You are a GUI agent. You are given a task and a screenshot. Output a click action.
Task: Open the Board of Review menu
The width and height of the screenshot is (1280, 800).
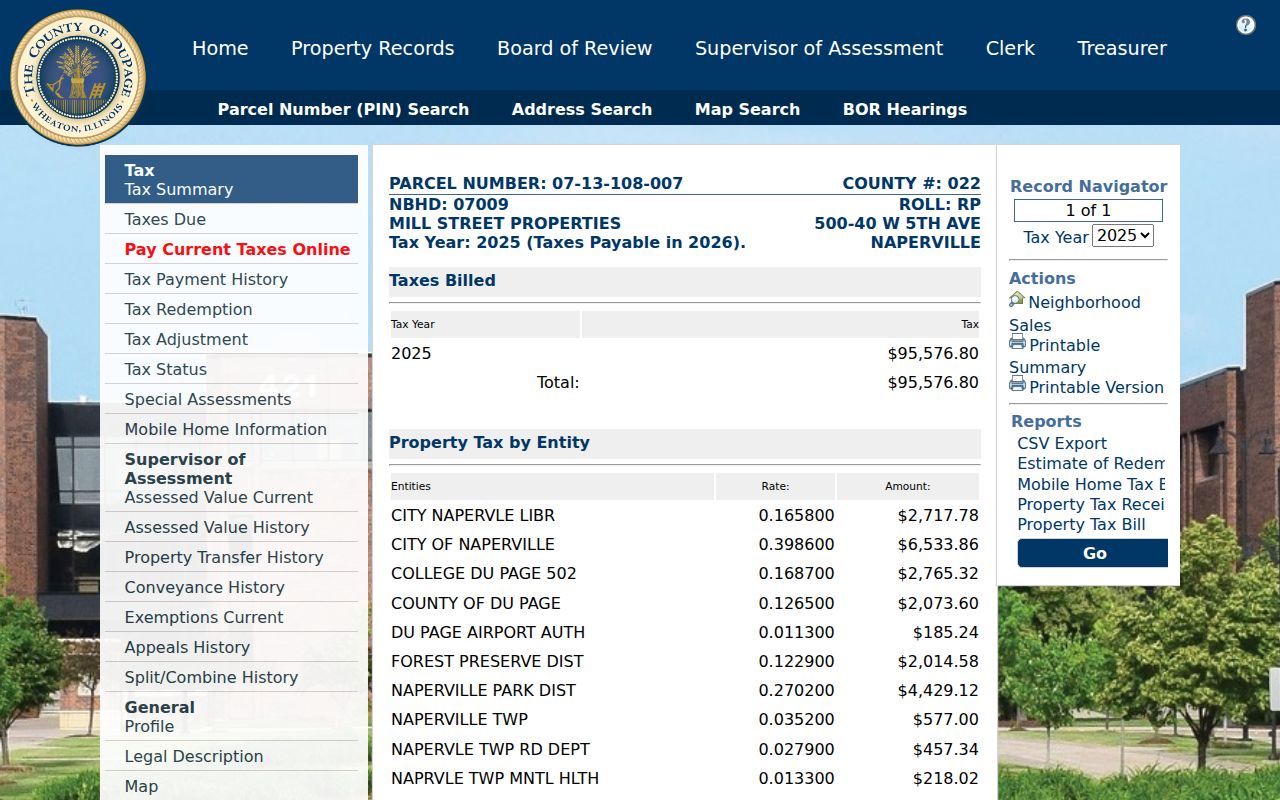[575, 48]
